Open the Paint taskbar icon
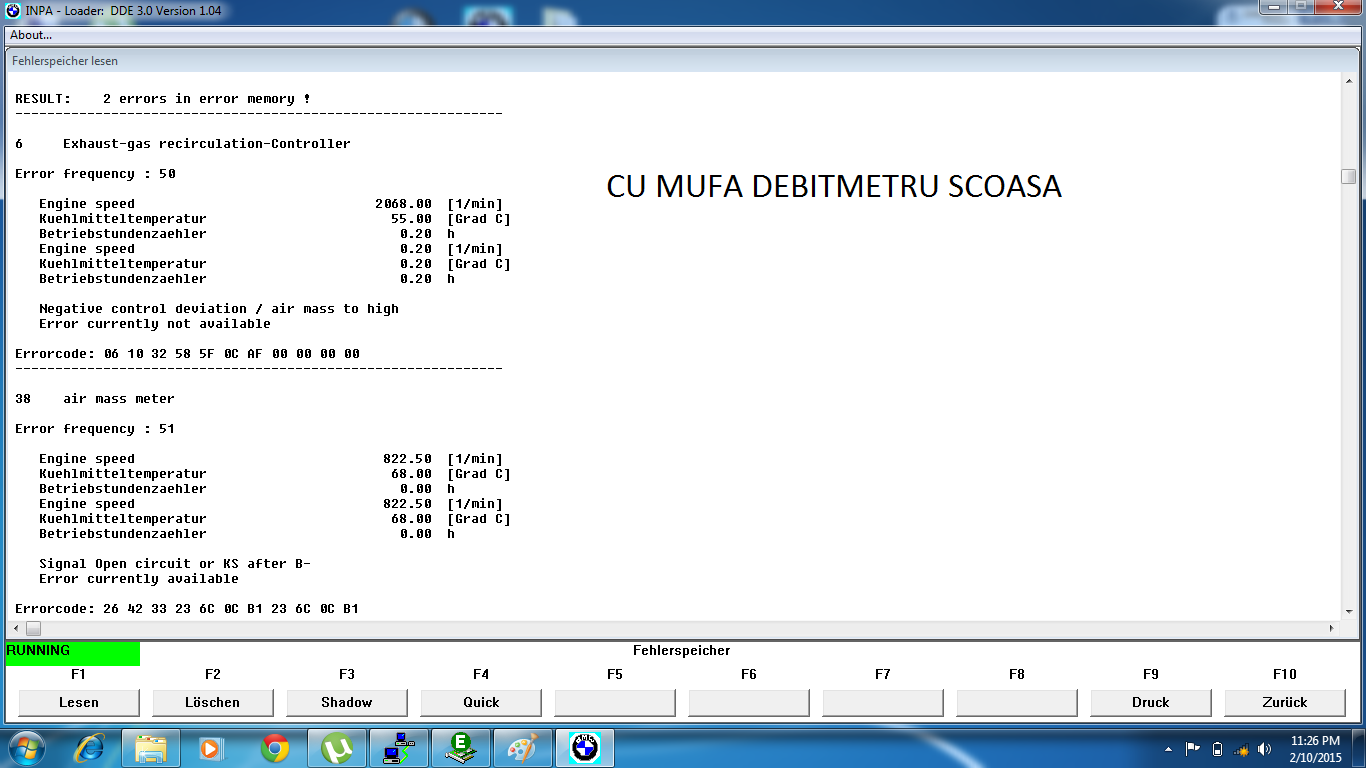The width and height of the screenshot is (1366, 768). point(523,748)
